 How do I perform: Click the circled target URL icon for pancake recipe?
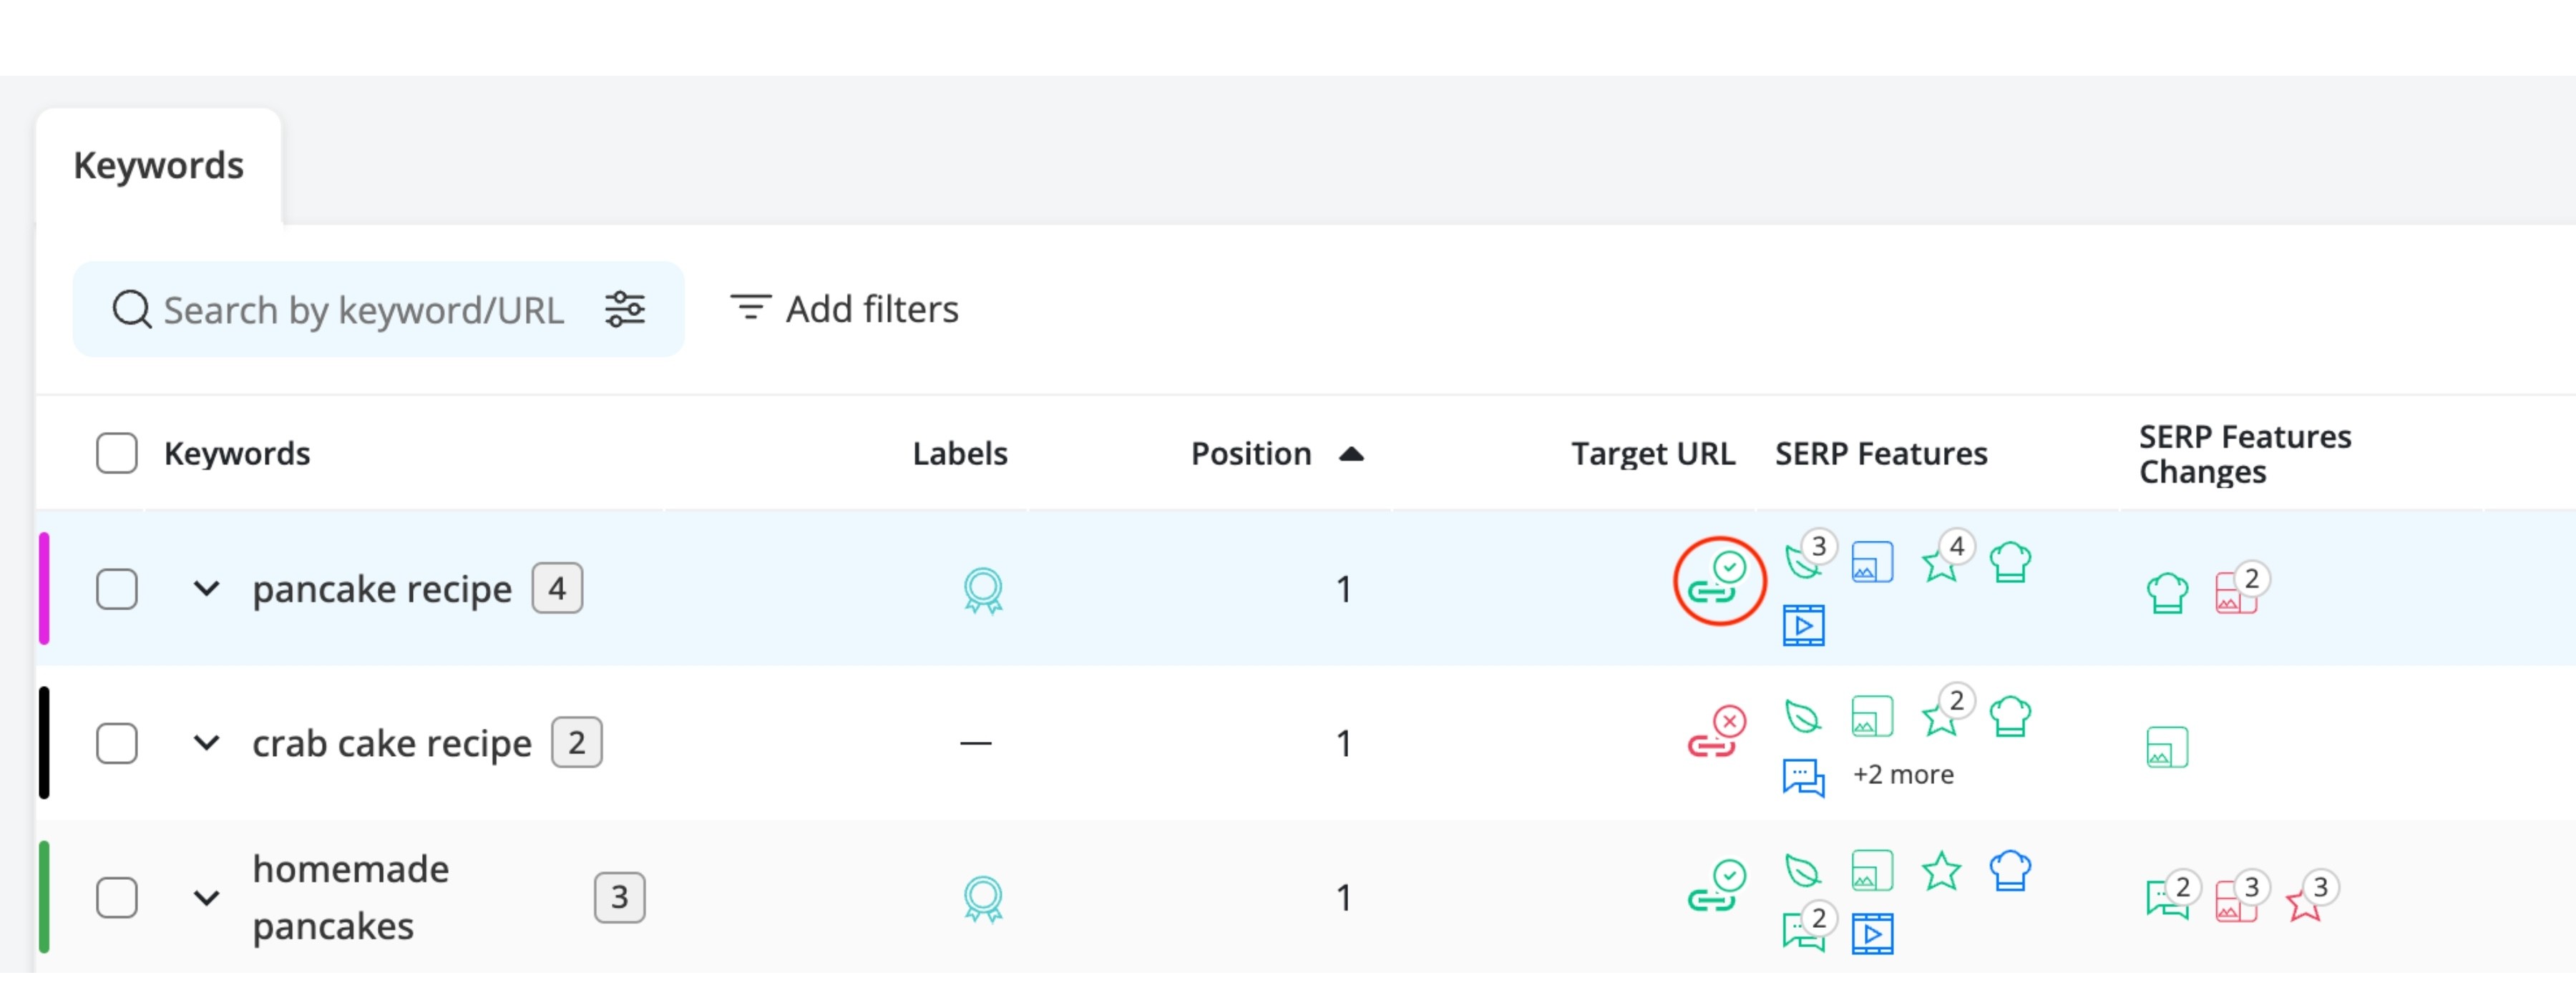pos(1717,579)
